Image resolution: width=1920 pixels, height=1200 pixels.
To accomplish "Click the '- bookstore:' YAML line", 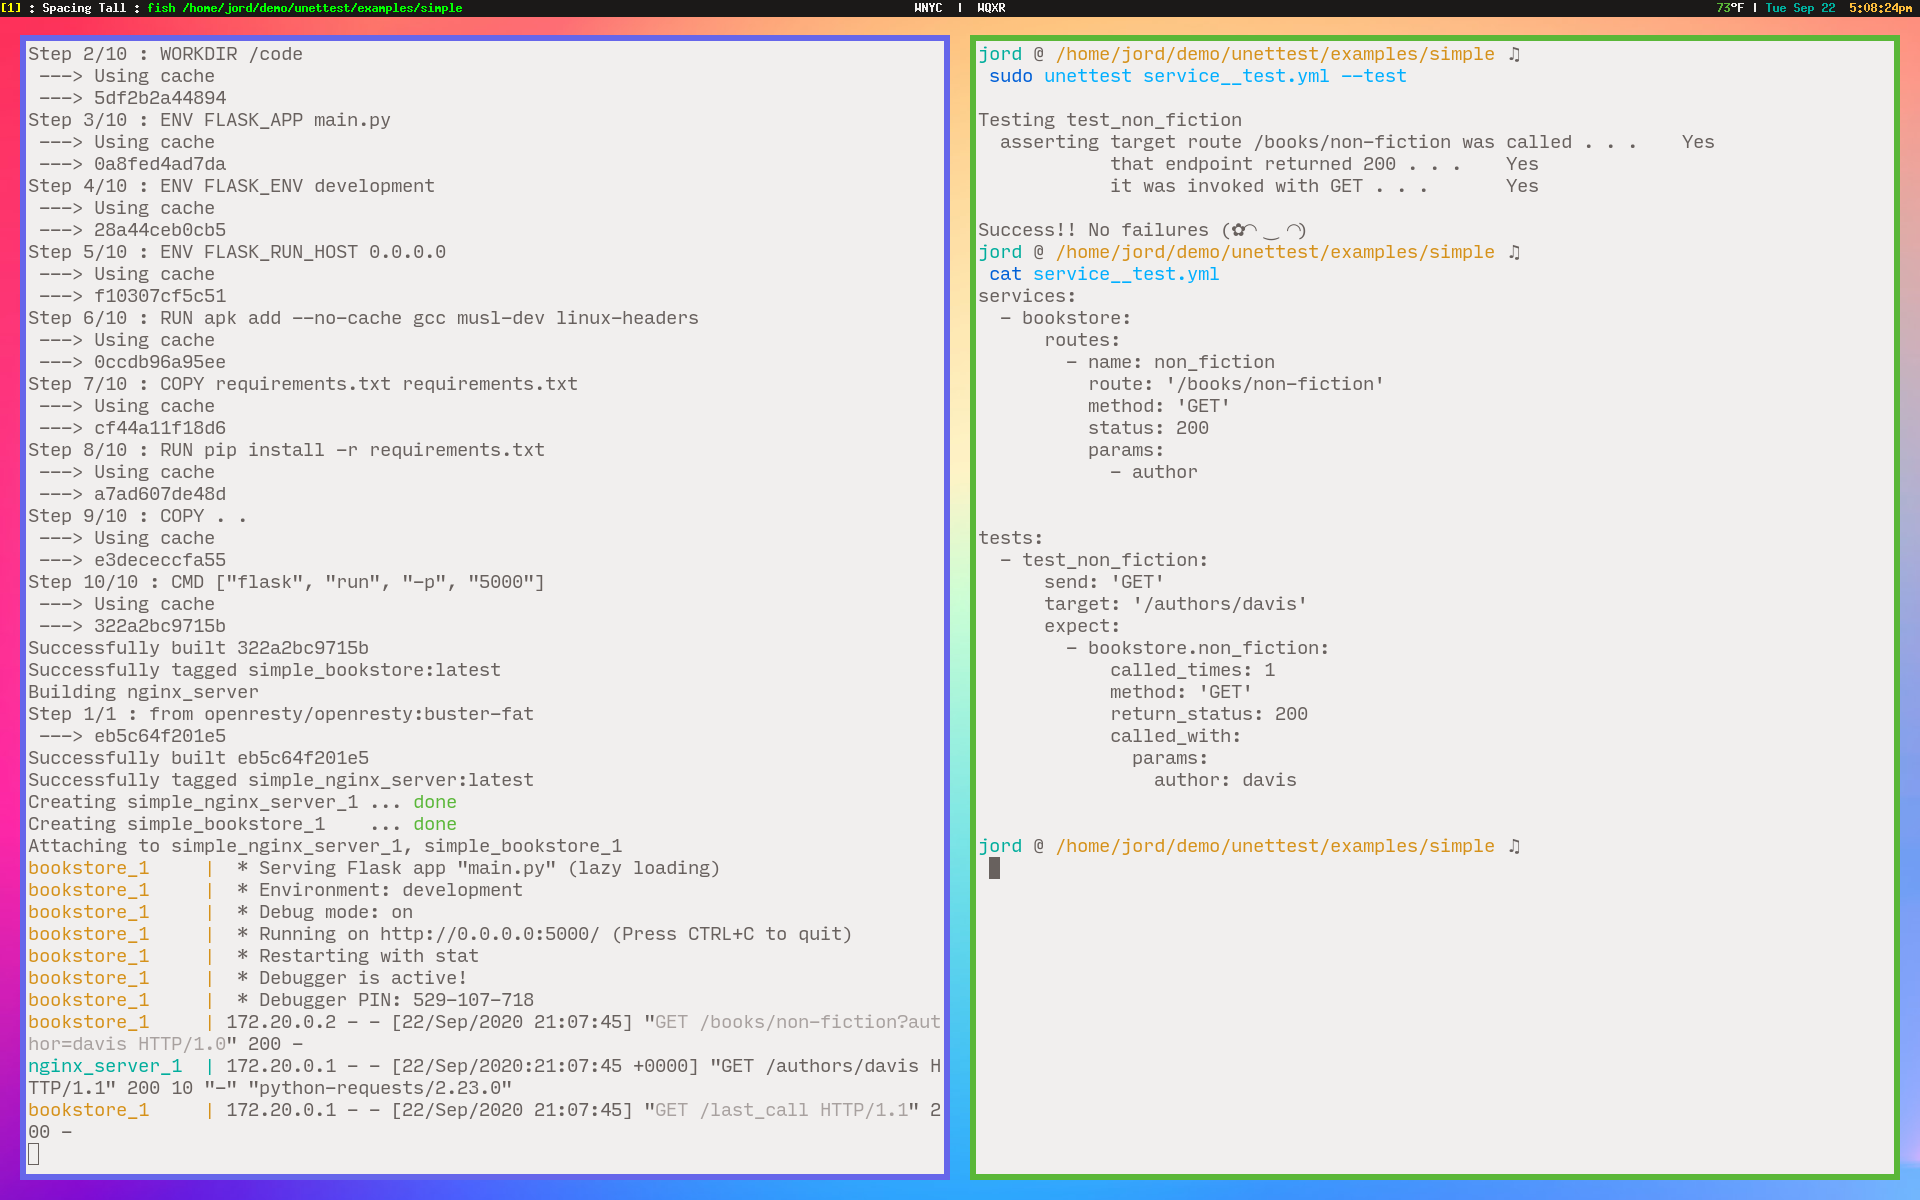I will coord(1066,318).
